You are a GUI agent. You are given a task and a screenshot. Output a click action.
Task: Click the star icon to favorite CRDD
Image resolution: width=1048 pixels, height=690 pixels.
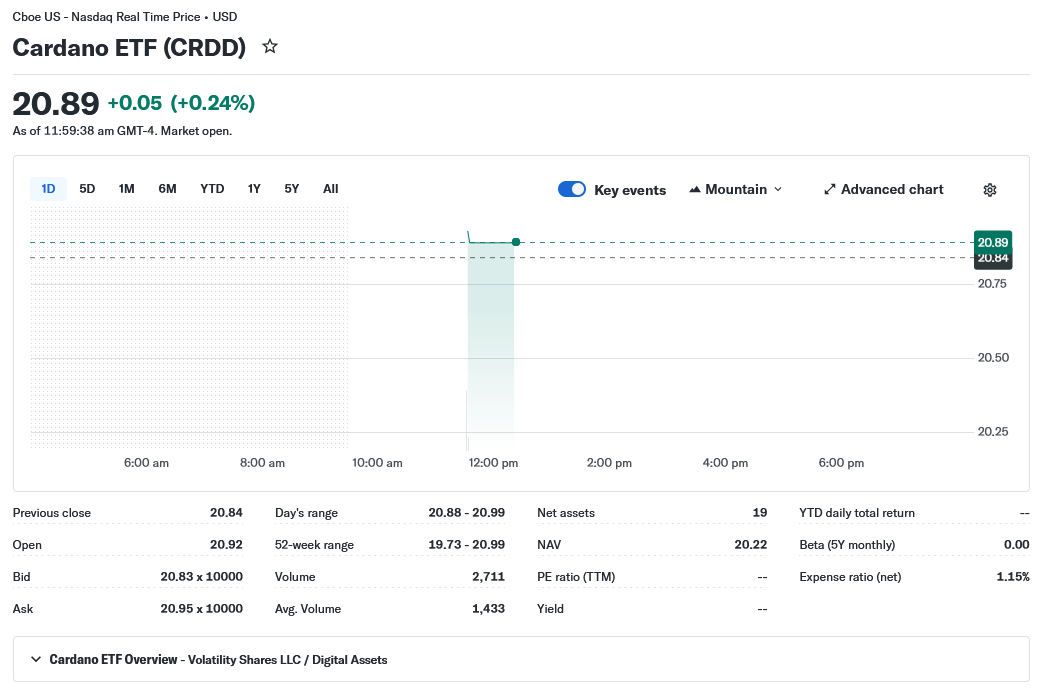pyautogui.click(x=269, y=46)
